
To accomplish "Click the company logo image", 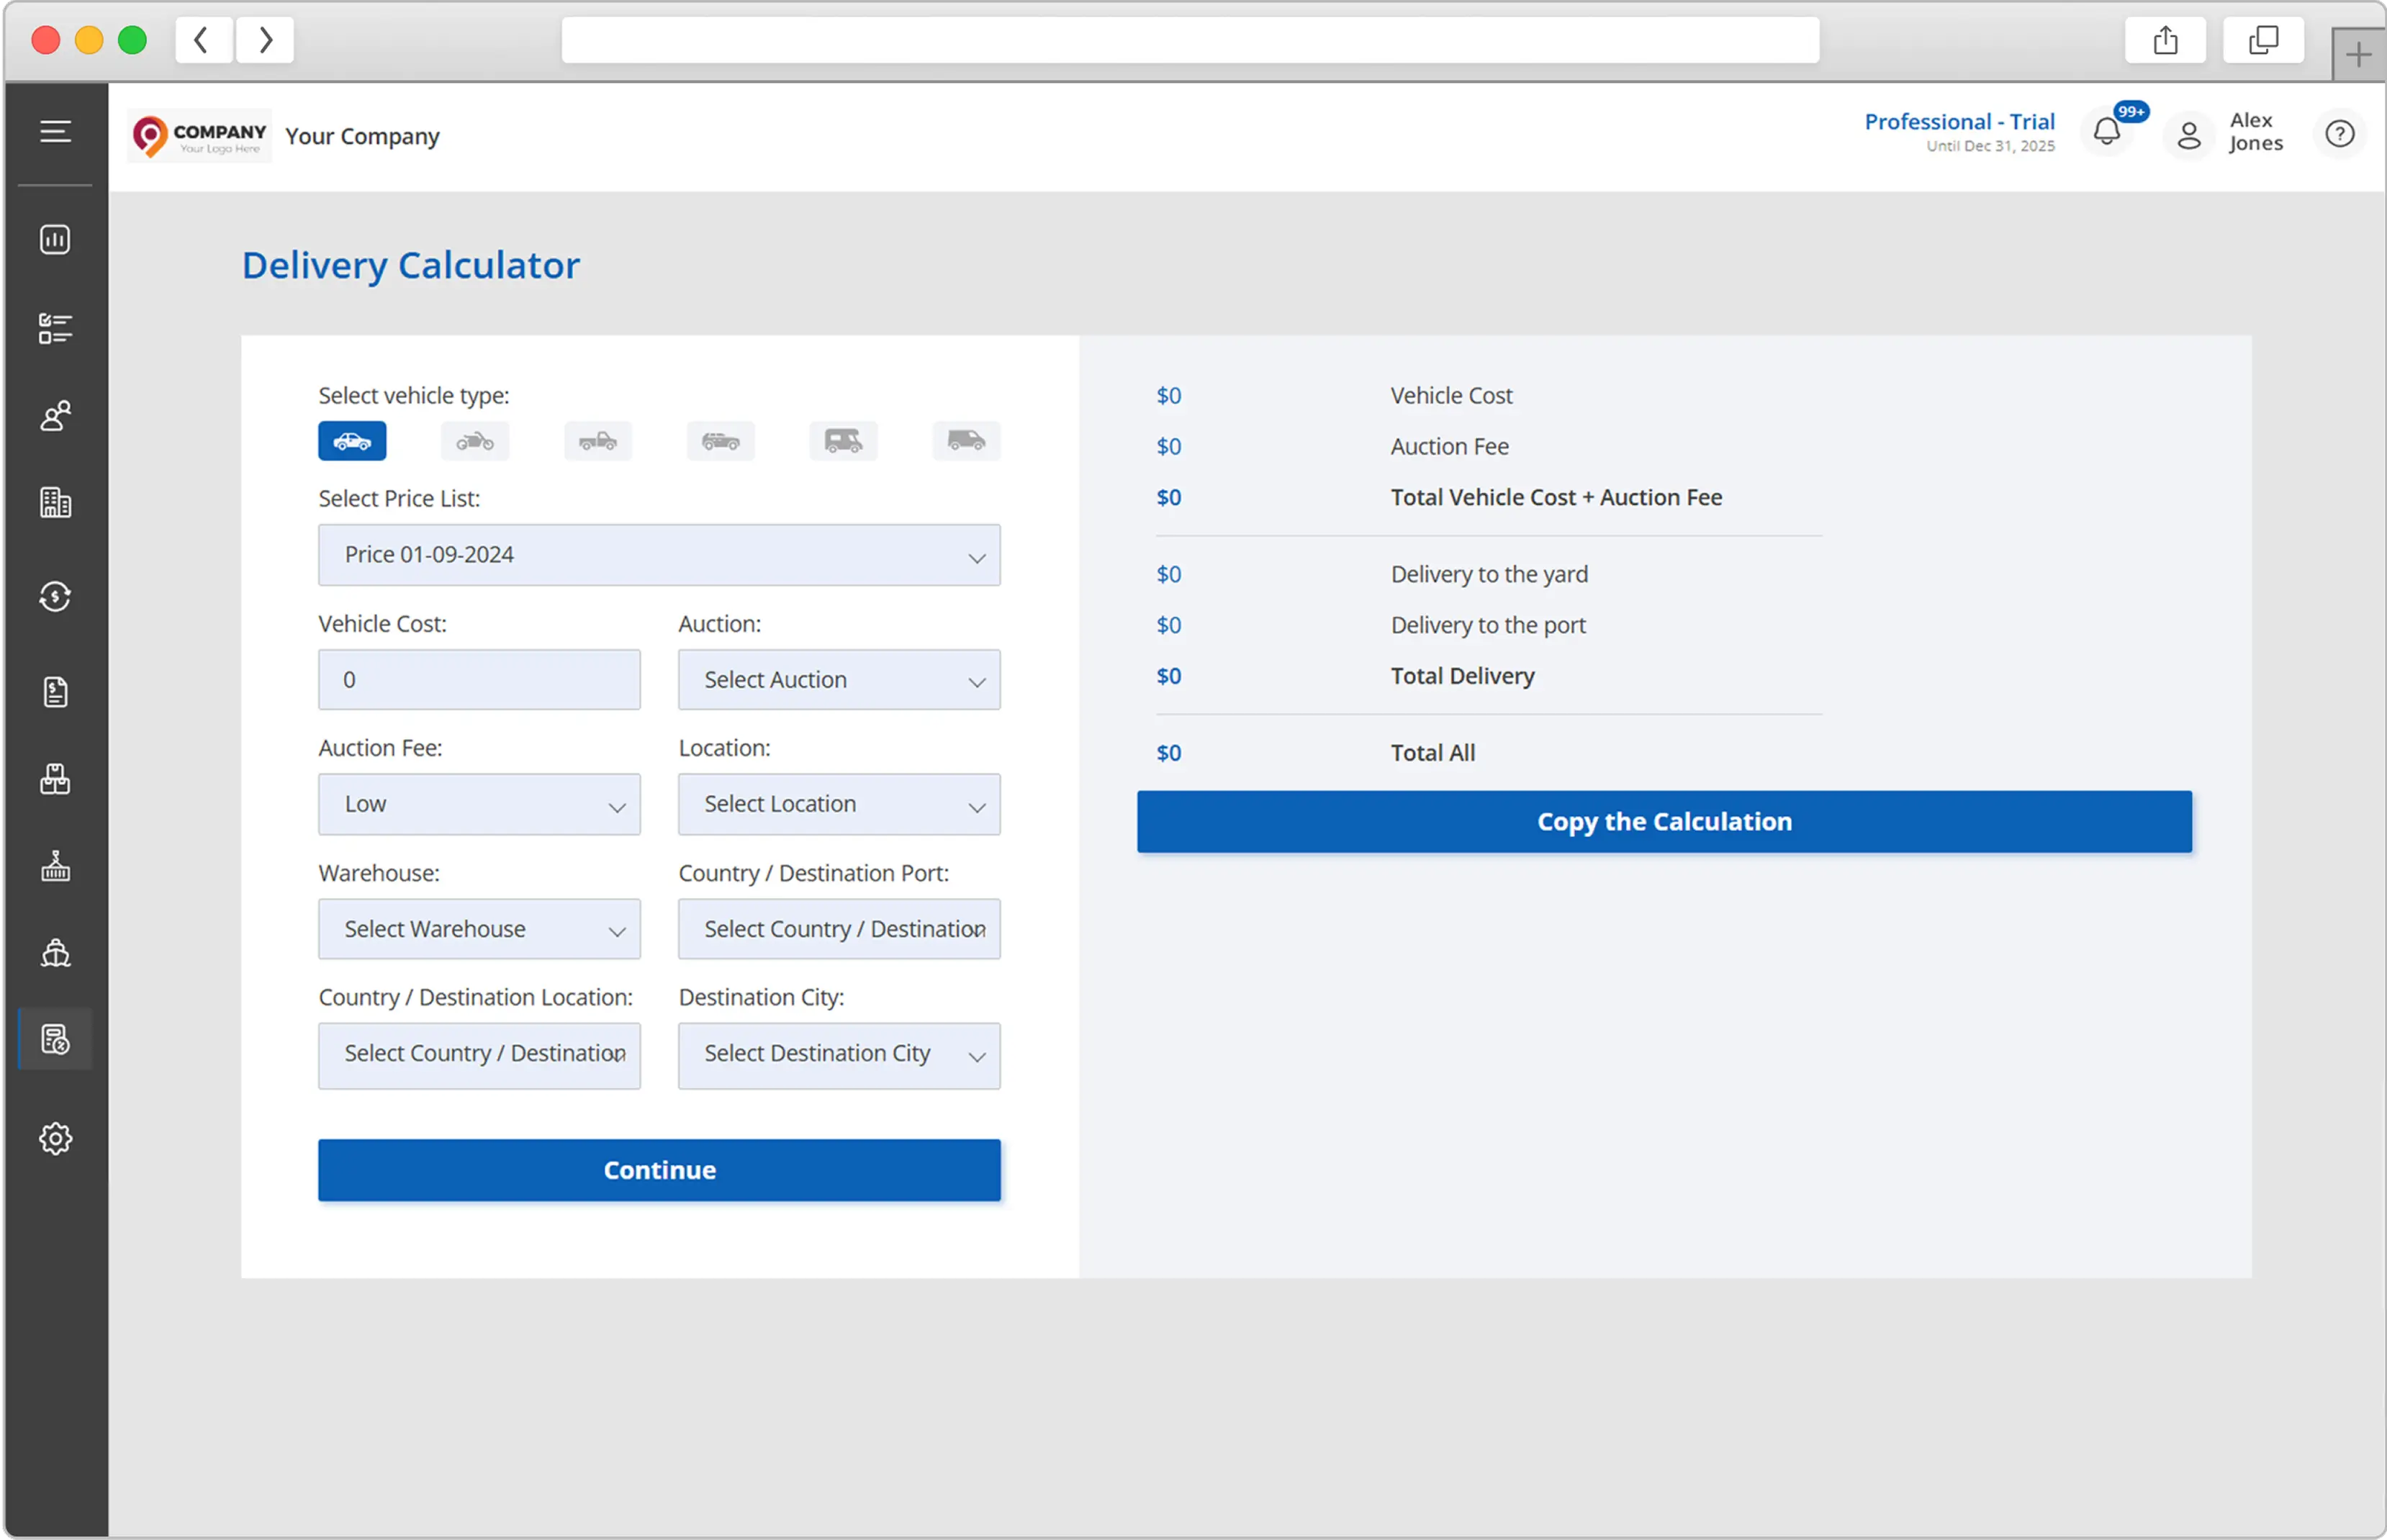I will 200,136.
